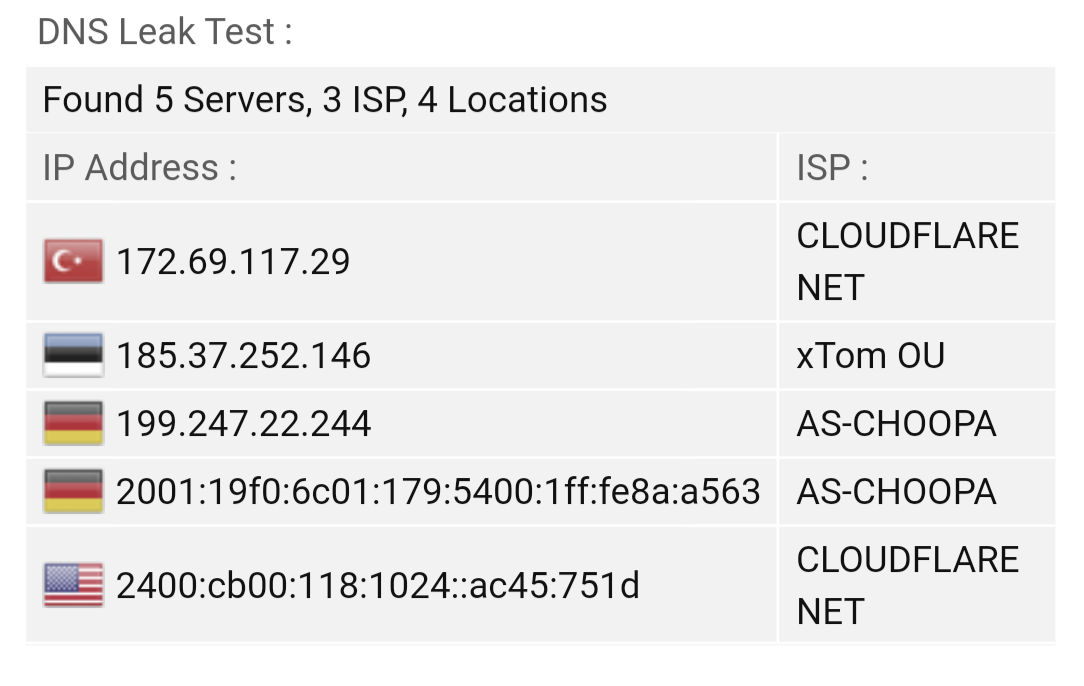Click the Estonia flag icon
The width and height of the screenshot is (1084, 686).
pos(73,355)
